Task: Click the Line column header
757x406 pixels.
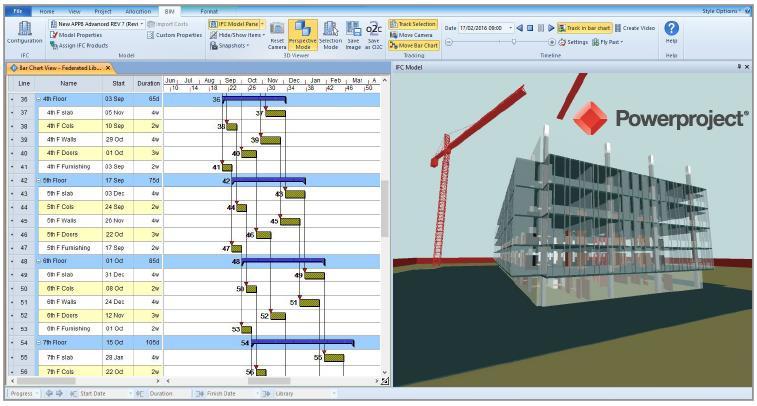Action: click(24, 84)
